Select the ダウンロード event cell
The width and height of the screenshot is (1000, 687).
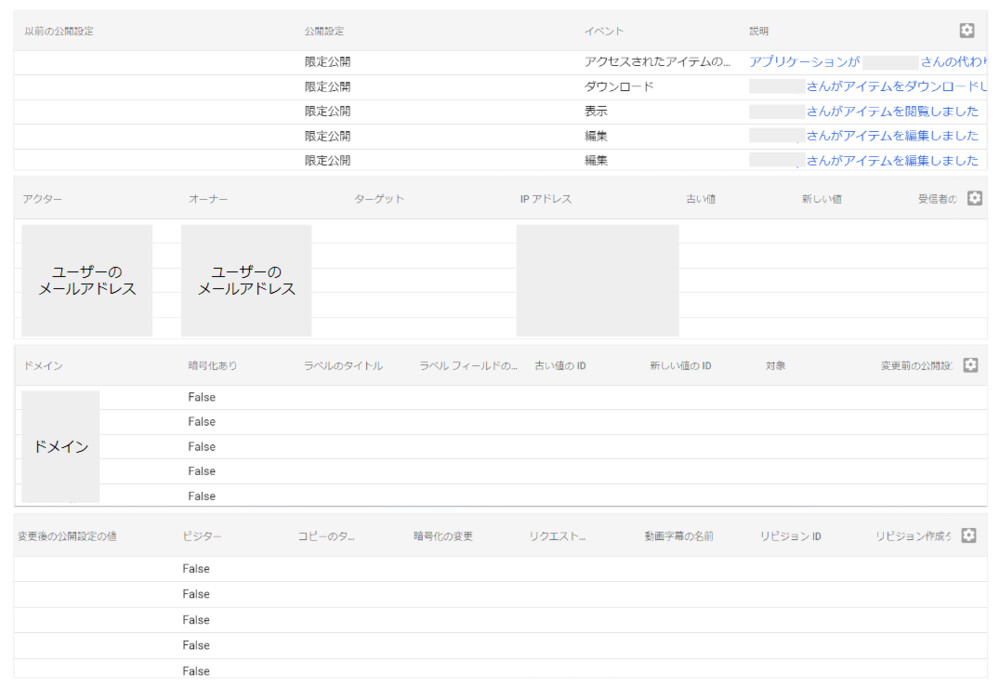tap(619, 87)
